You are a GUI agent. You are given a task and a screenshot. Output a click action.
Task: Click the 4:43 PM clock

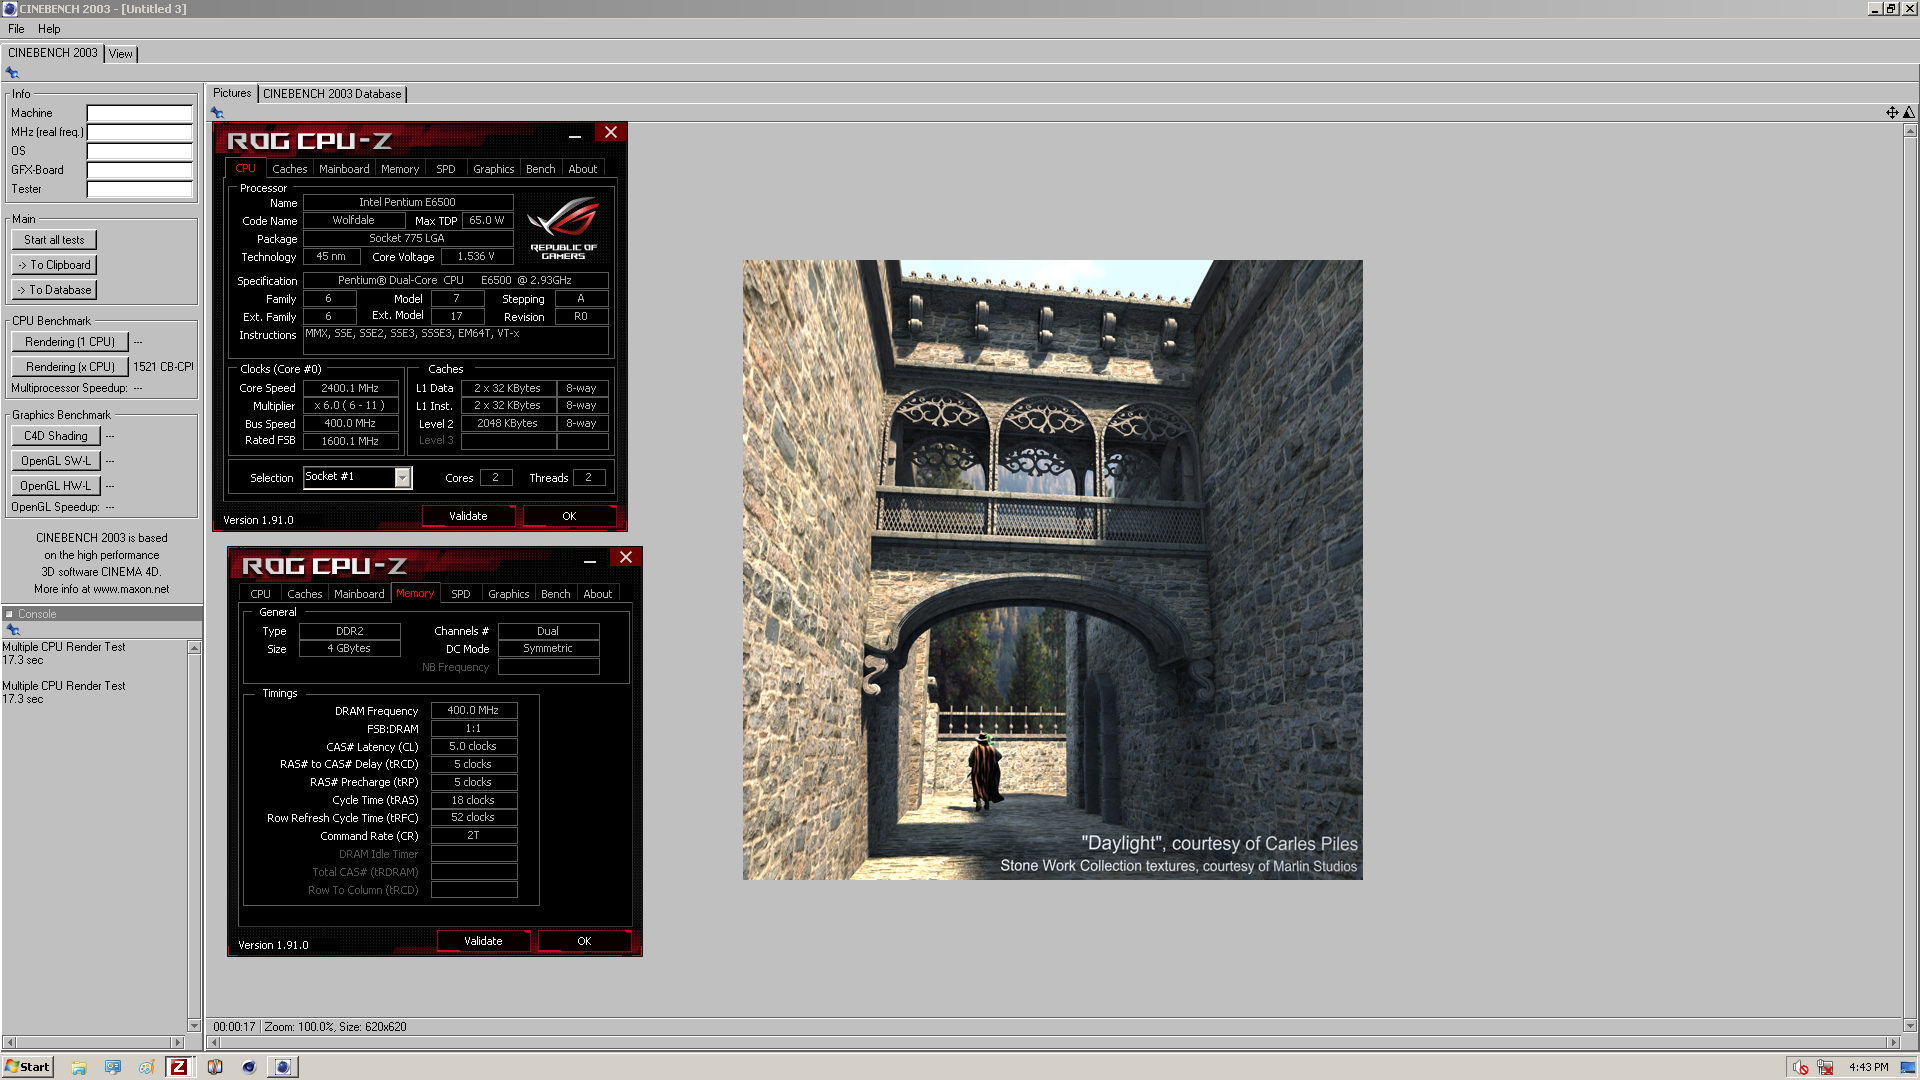[1868, 1067]
